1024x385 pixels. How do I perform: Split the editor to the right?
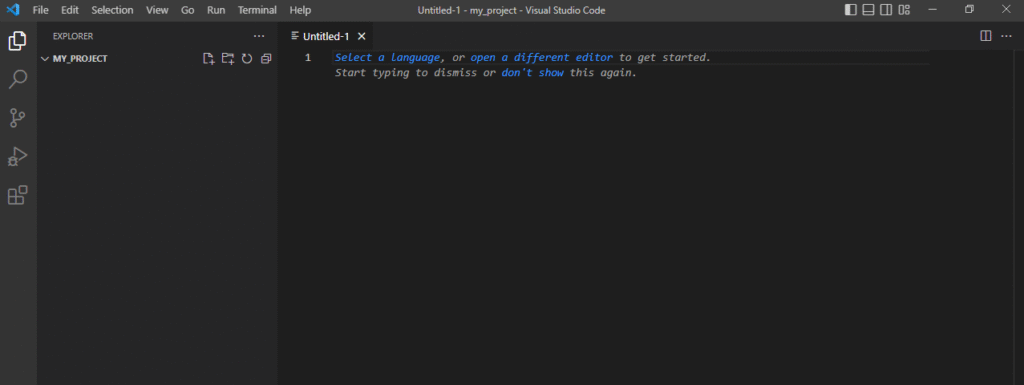point(986,36)
